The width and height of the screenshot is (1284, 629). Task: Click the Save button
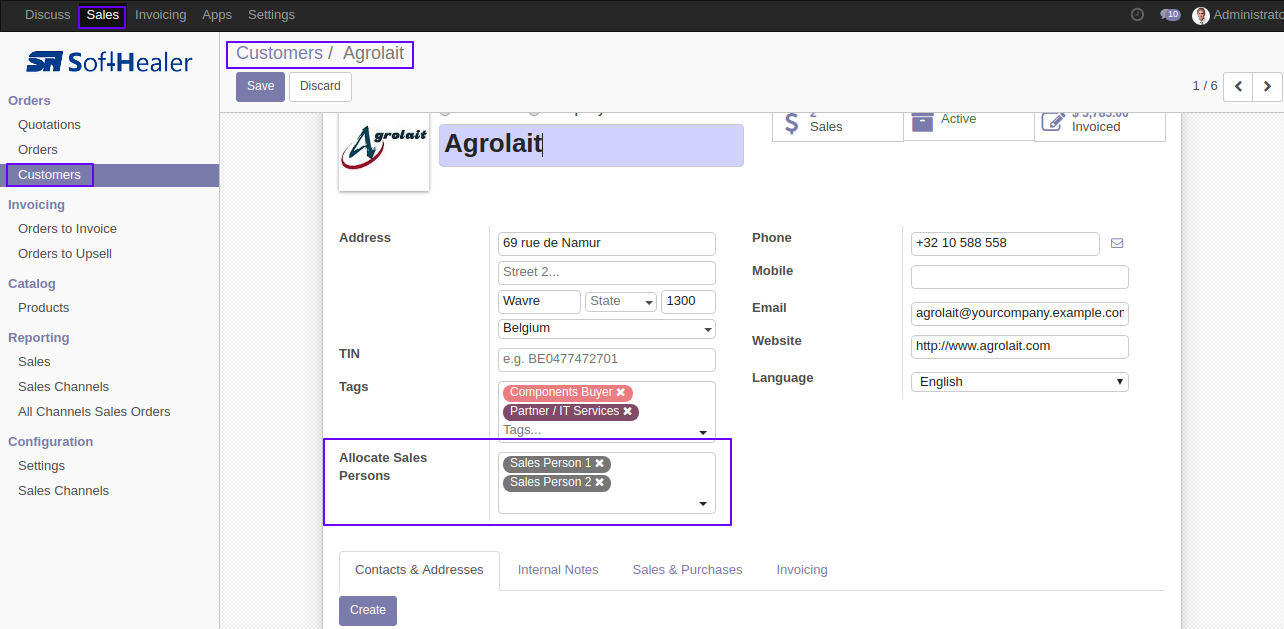[260, 87]
